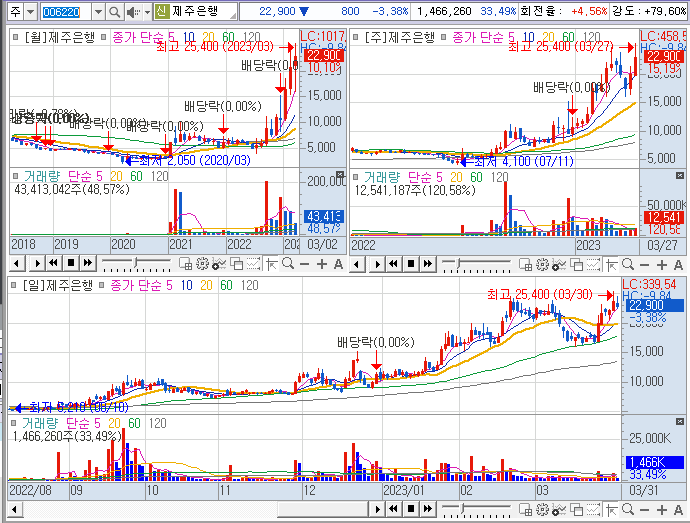690x523 pixels.
Task: Click the [주]제주은행 weekly chart label
Action: 400,37
